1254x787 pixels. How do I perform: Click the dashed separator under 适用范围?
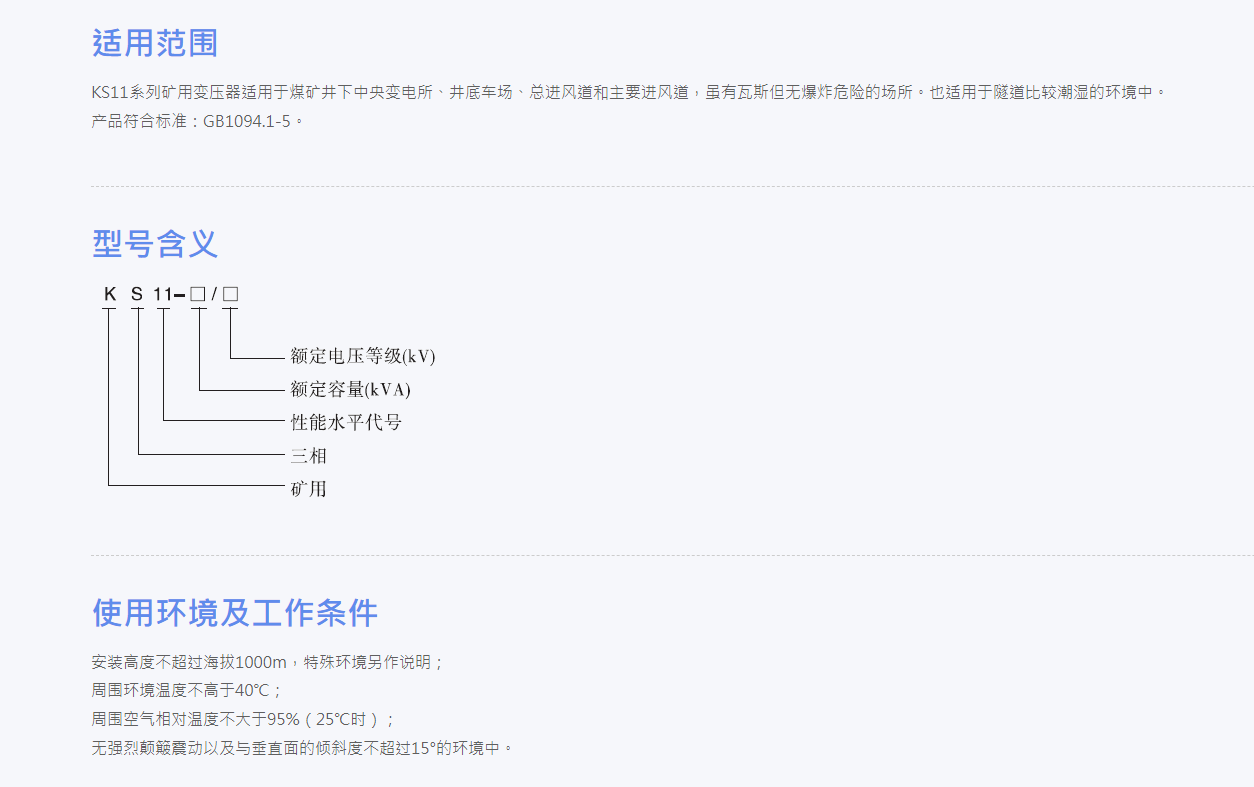627,184
